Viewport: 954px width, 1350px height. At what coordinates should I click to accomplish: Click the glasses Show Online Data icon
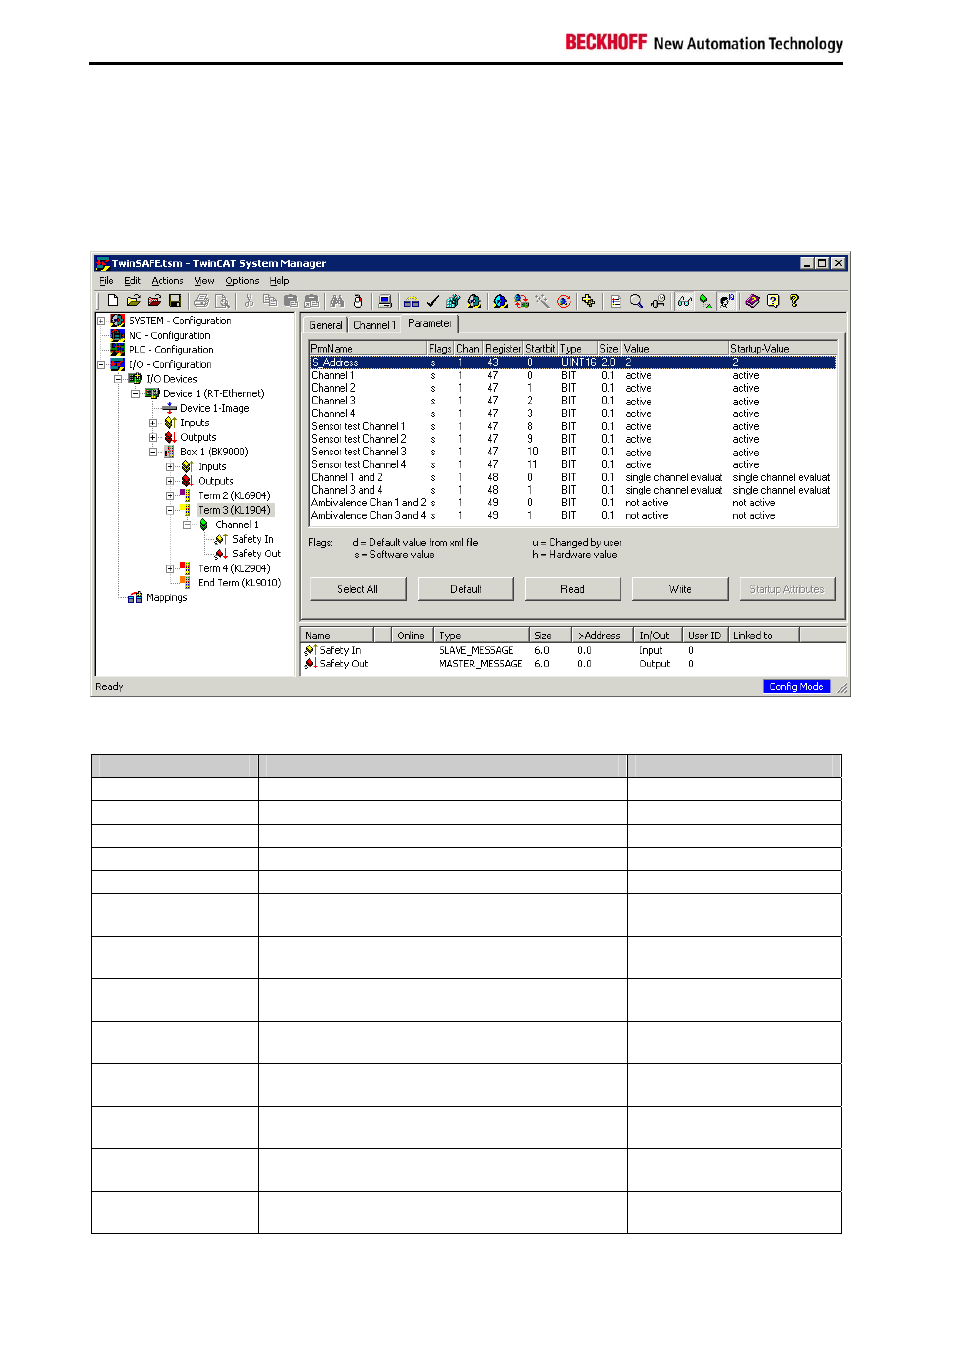tap(685, 300)
